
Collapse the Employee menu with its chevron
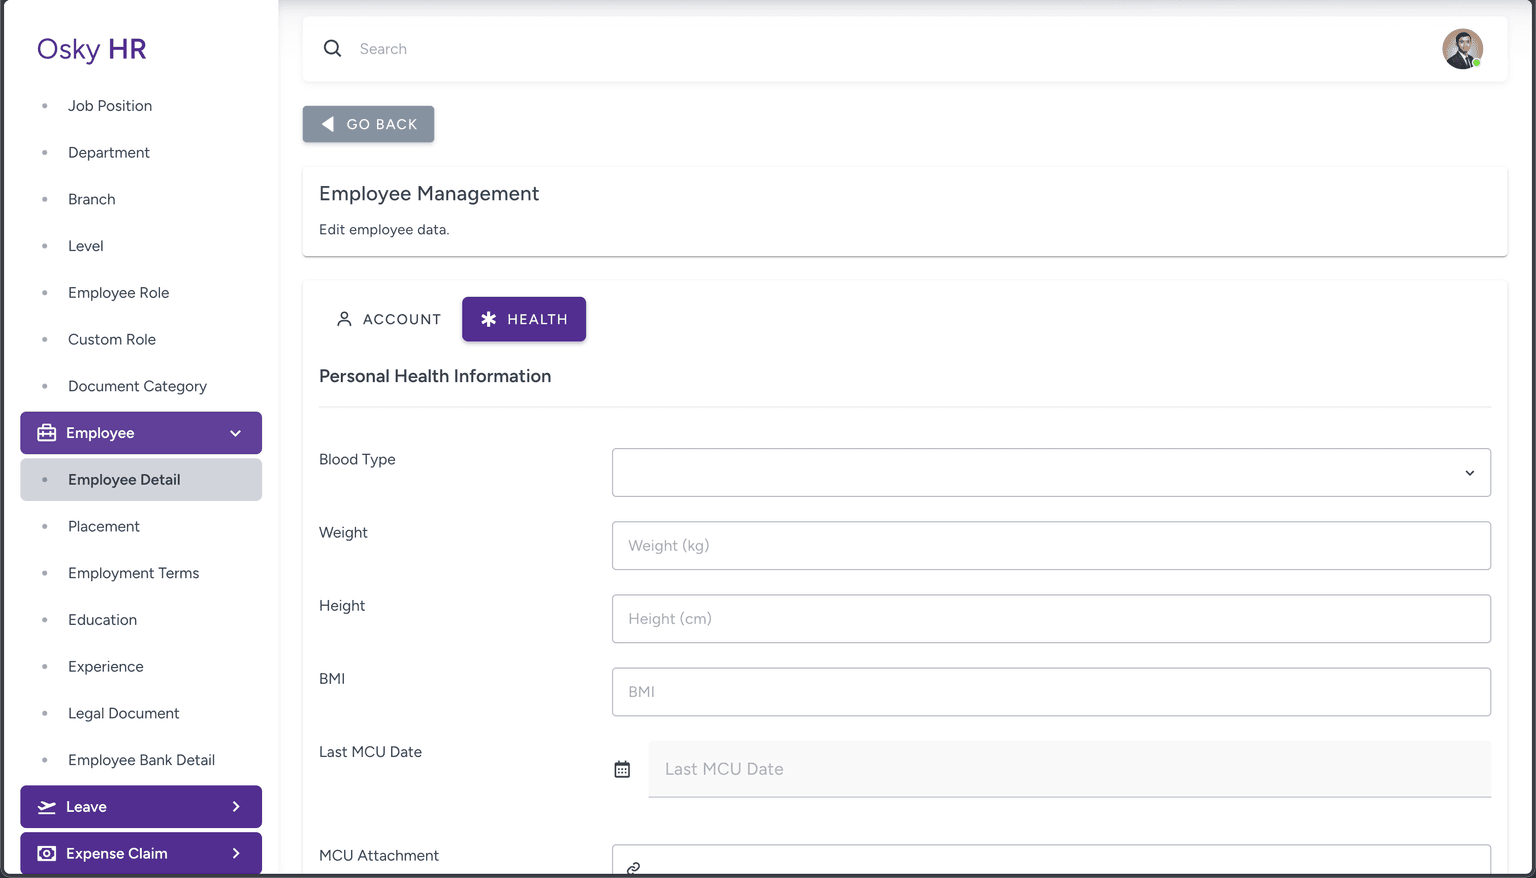point(236,433)
